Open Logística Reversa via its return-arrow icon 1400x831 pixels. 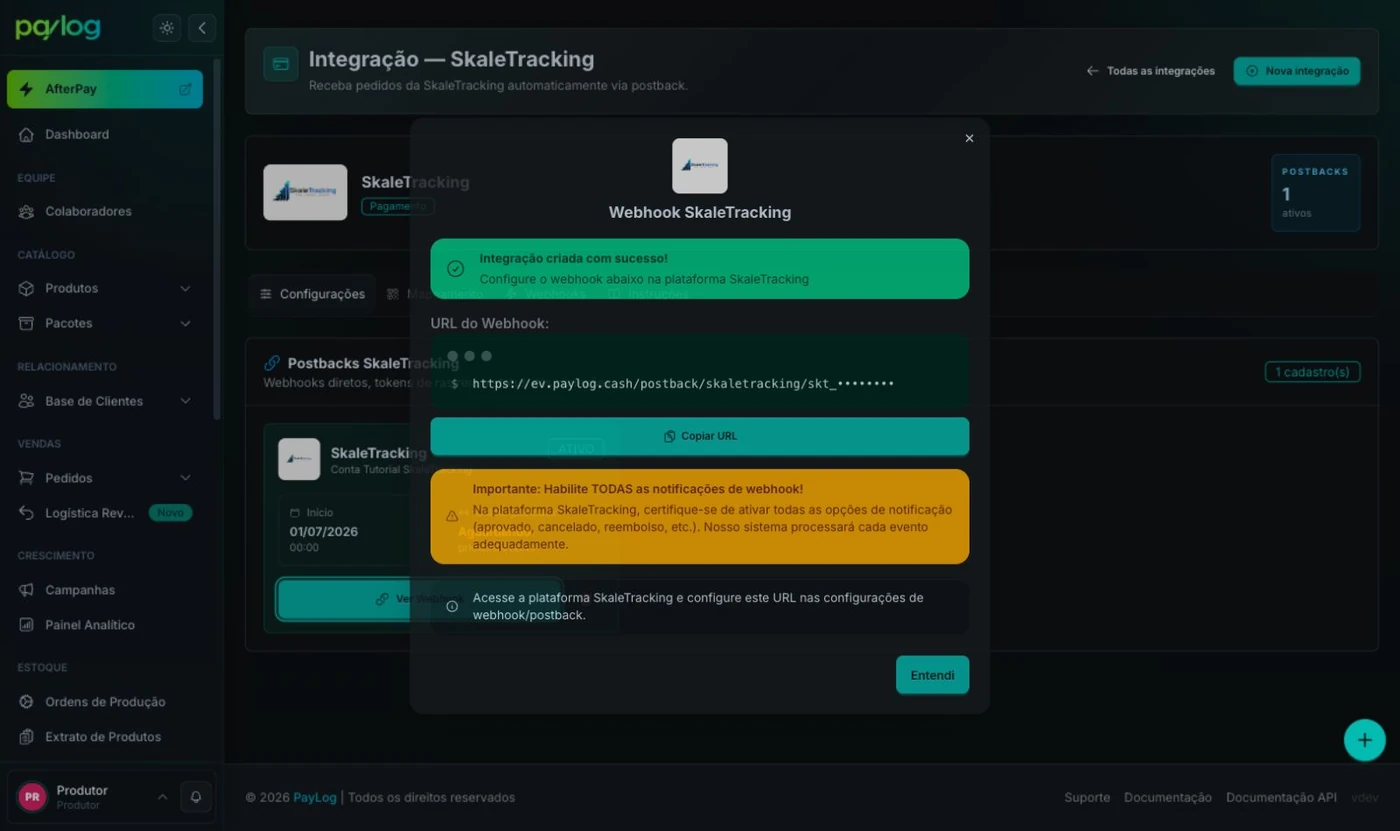click(27, 513)
